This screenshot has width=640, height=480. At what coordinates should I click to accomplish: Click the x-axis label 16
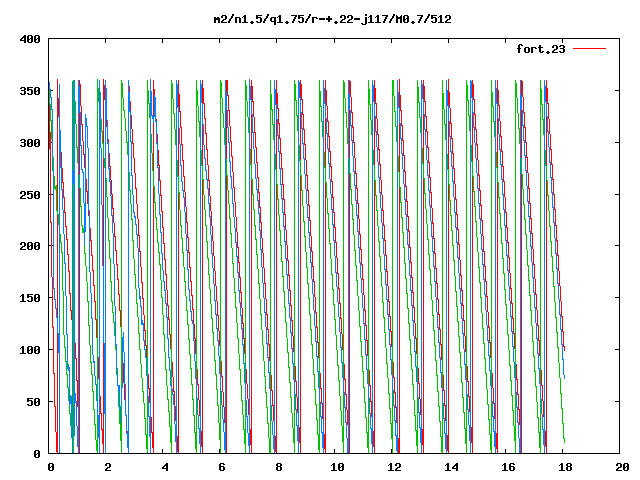point(509,467)
